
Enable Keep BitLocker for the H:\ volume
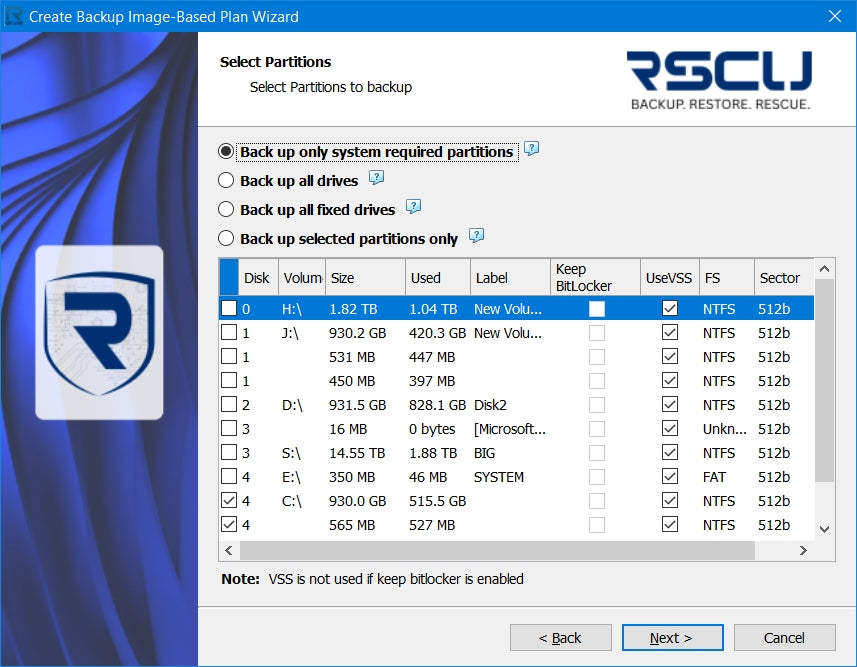(x=597, y=309)
